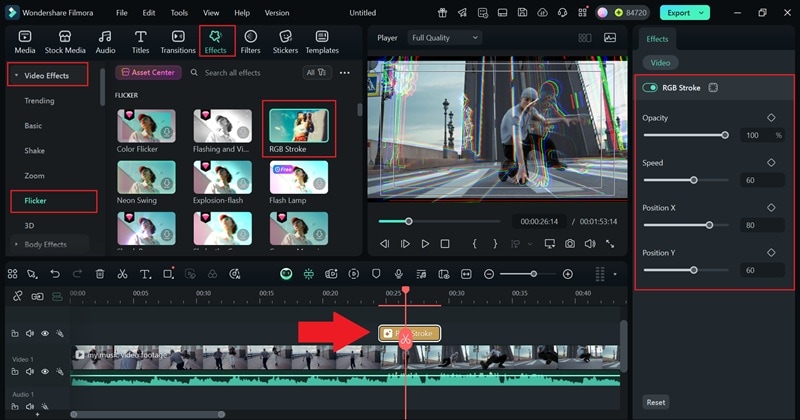This screenshot has height=420, width=800.
Task: Add text with the Text tool
Action: coord(145,274)
